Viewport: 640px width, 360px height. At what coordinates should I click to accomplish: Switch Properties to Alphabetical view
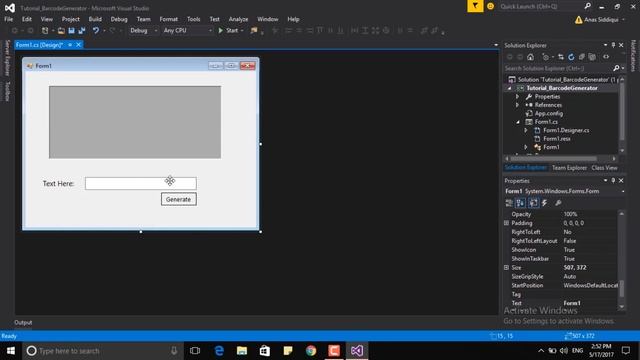(x=520, y=203)
